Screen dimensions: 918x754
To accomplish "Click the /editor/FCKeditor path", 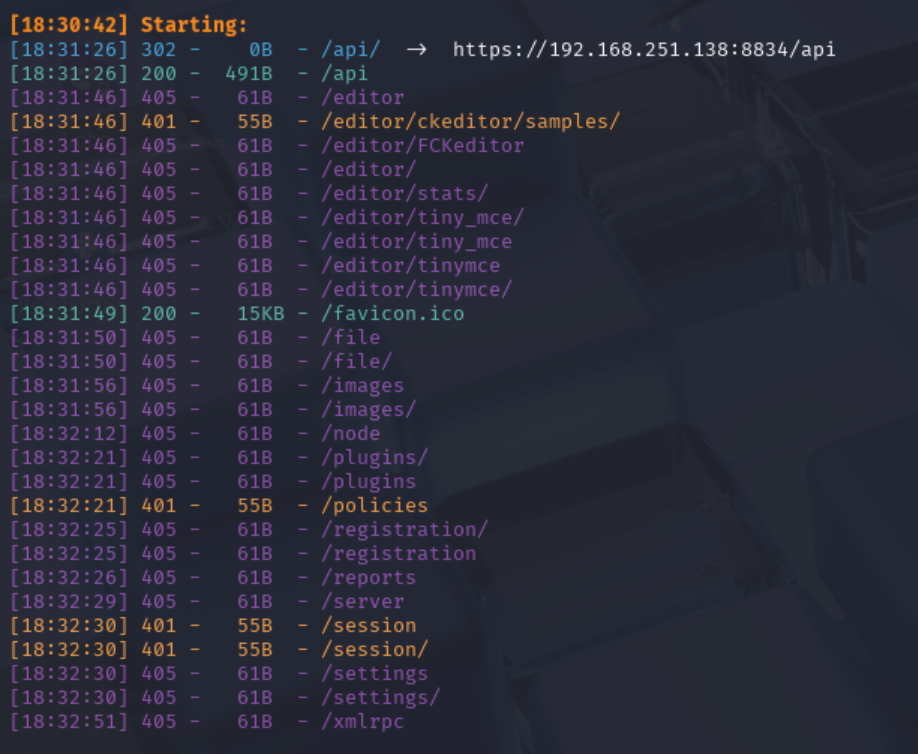I will 423,146.
